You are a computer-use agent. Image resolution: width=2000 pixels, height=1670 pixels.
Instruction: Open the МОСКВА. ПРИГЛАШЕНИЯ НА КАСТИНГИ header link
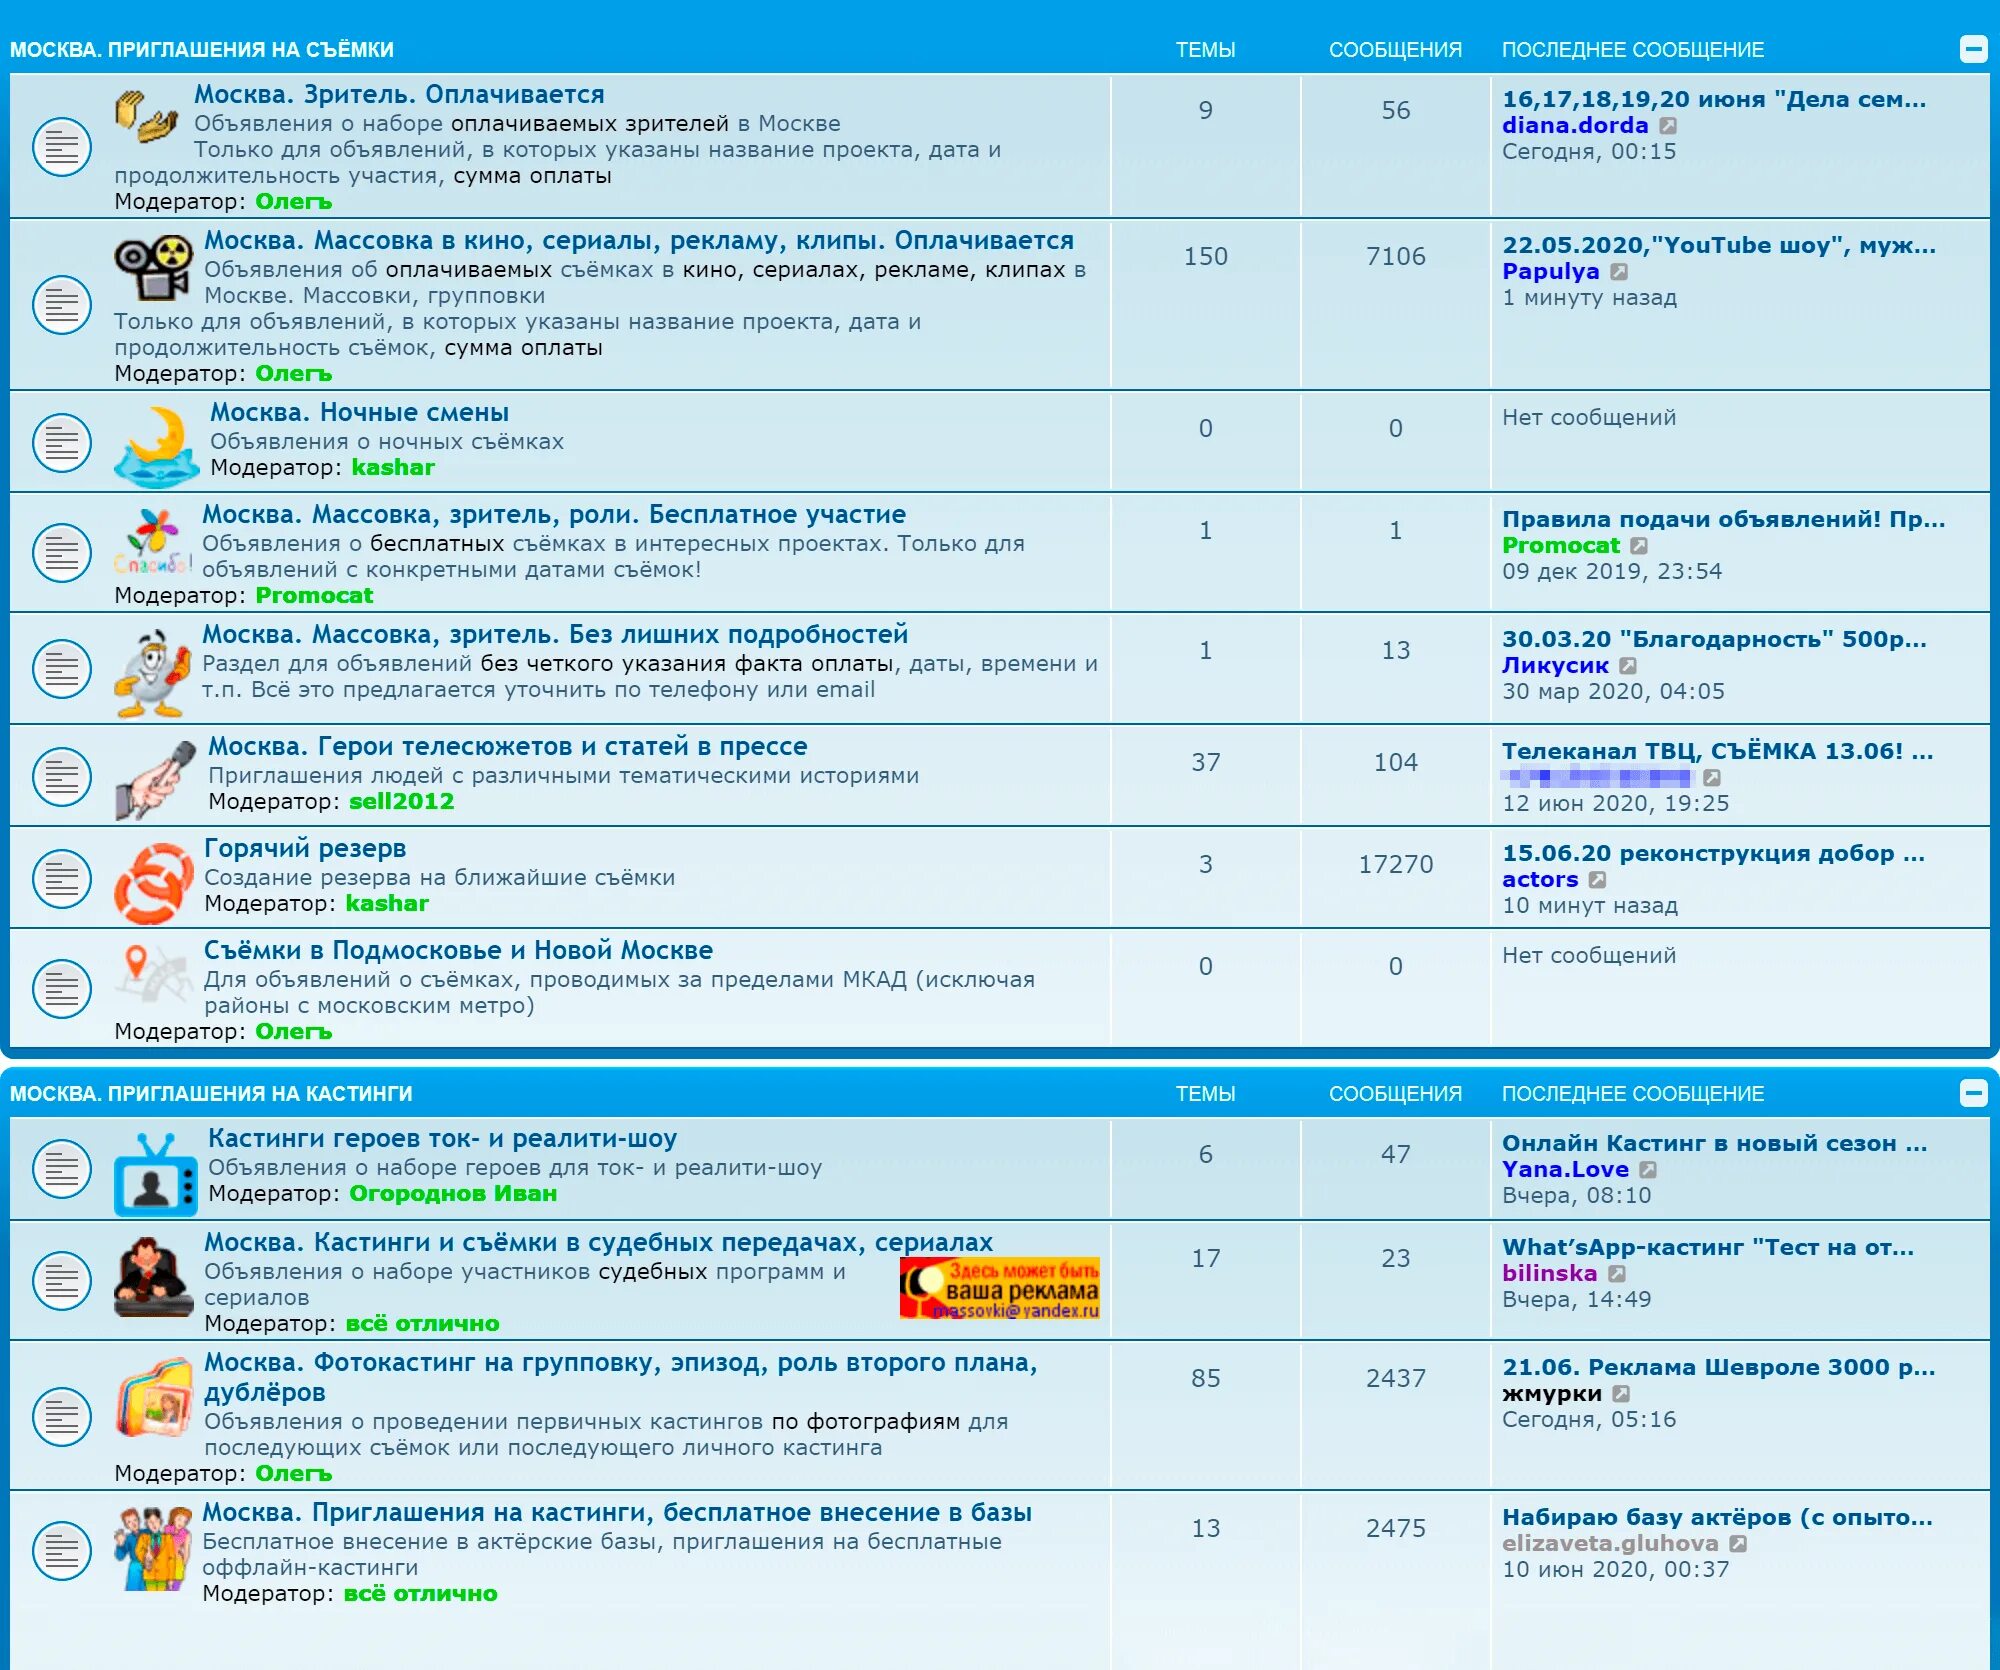(x=211, y=1094)
